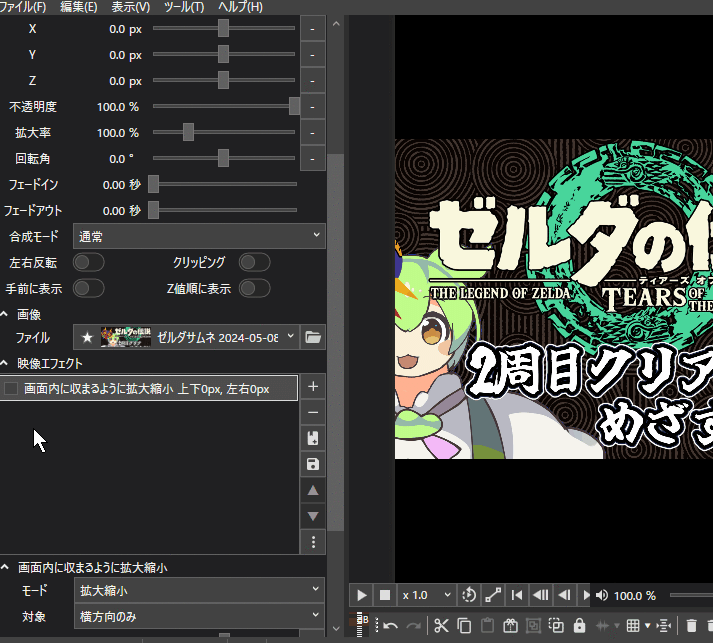
Task: Click the animation button beside Z slider
Action: point(312,80)
